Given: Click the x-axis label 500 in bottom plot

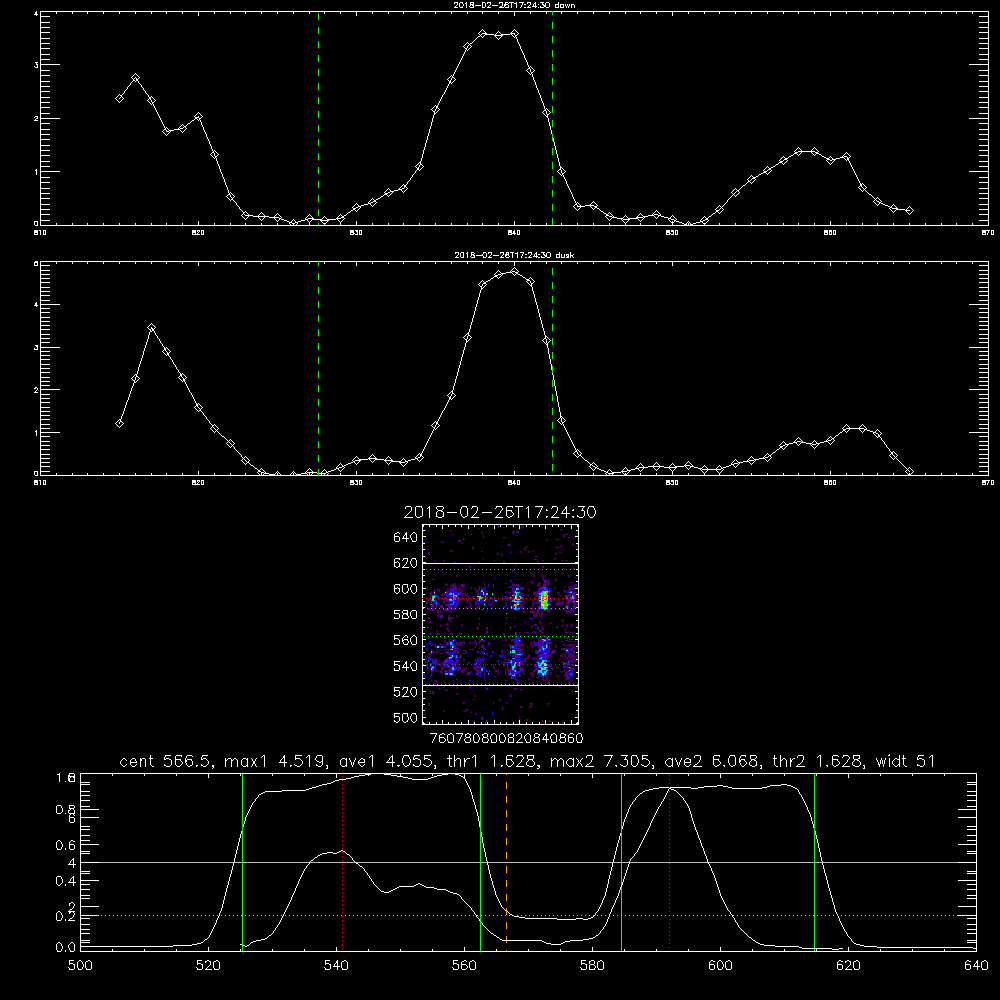Looking at the screenshot, I should [80, 965].
